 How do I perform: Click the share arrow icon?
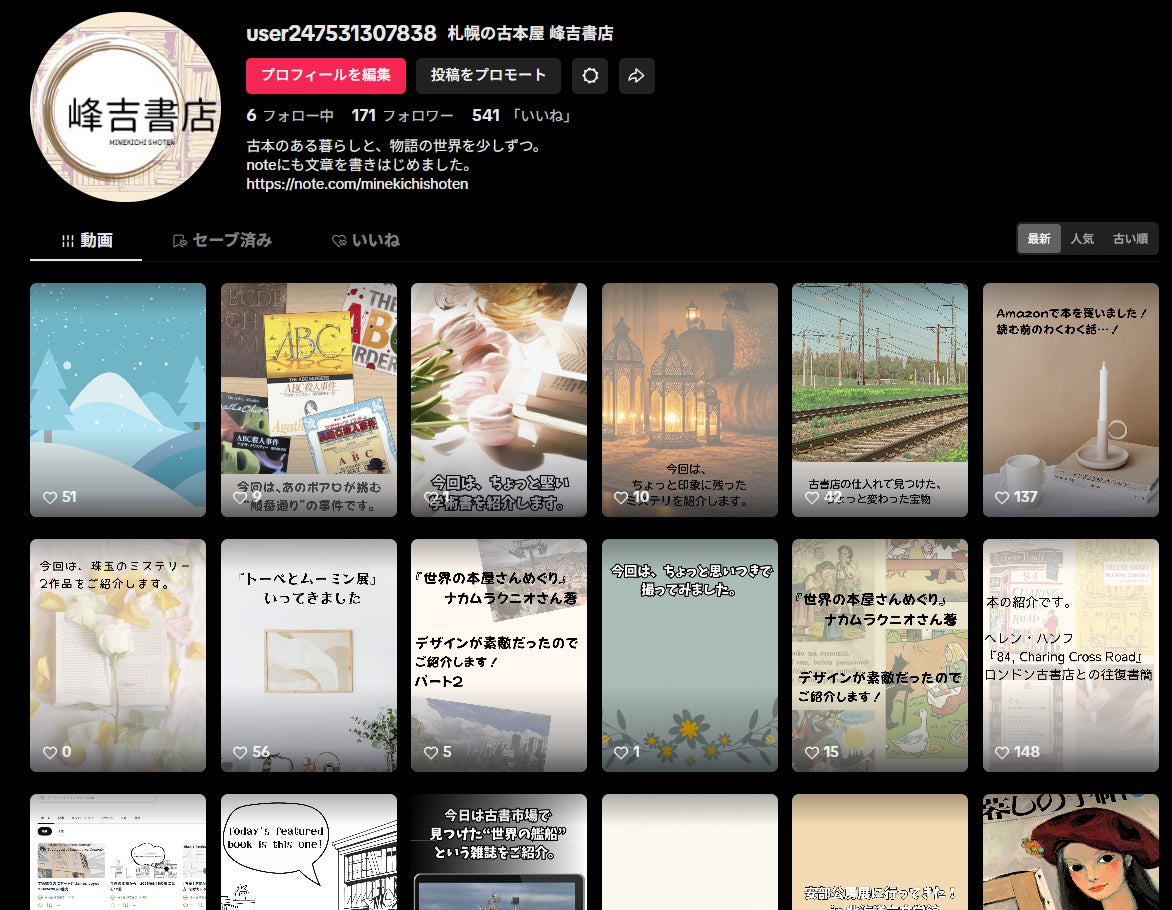click(x=636, y=76)
